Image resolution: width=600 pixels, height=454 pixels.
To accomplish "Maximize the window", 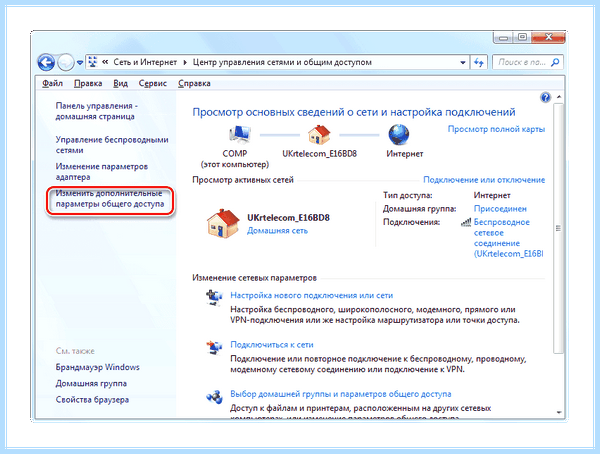I will point(522,38).
